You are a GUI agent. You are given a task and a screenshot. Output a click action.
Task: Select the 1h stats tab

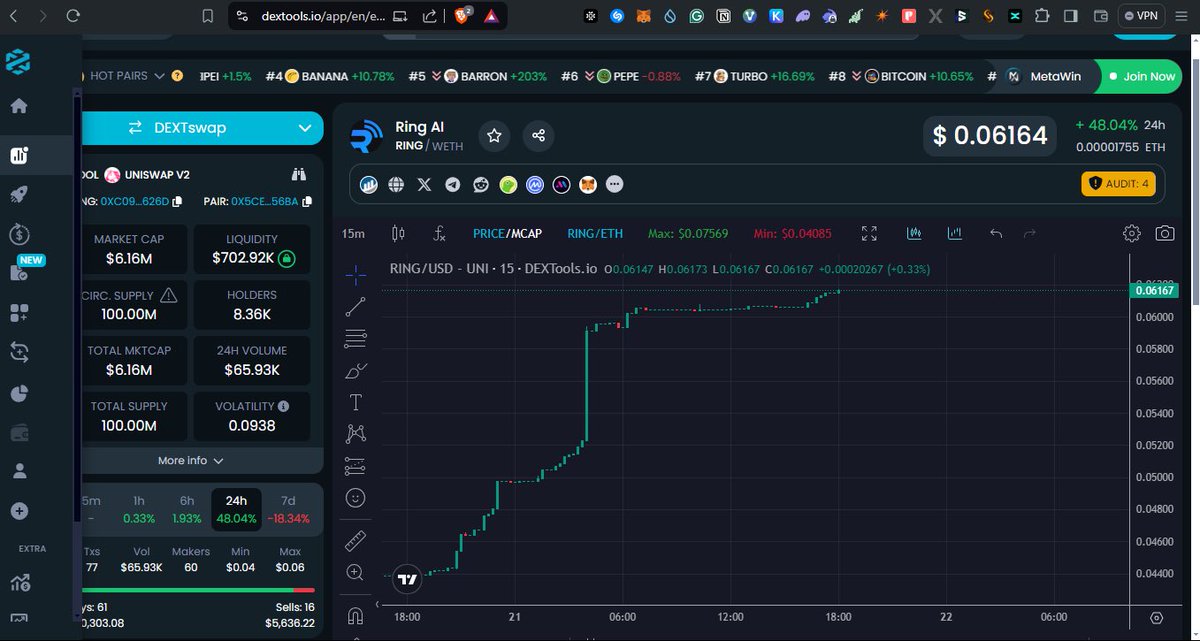point(139,510)
